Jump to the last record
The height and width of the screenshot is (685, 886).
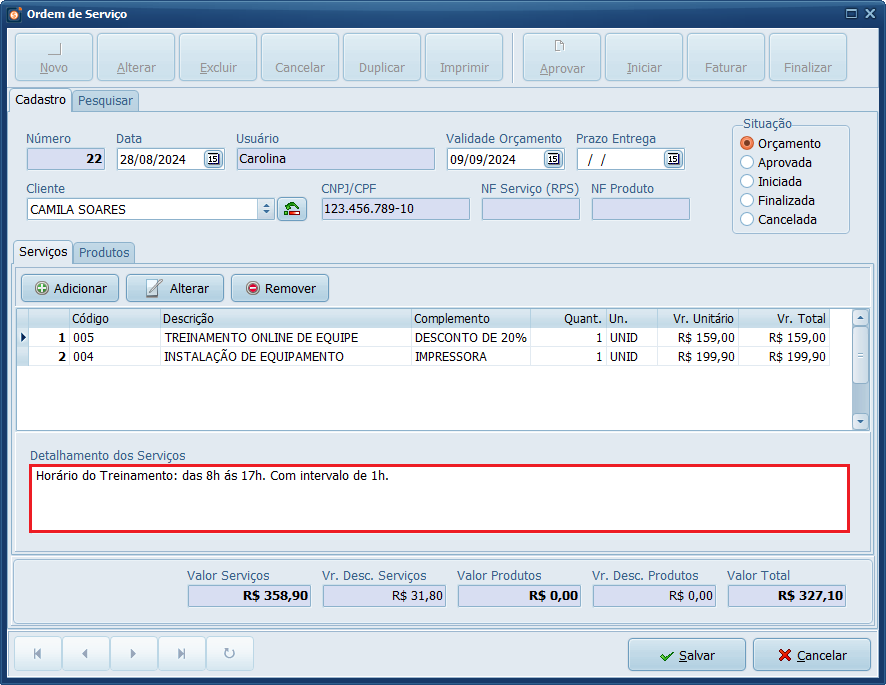(181, 654)
